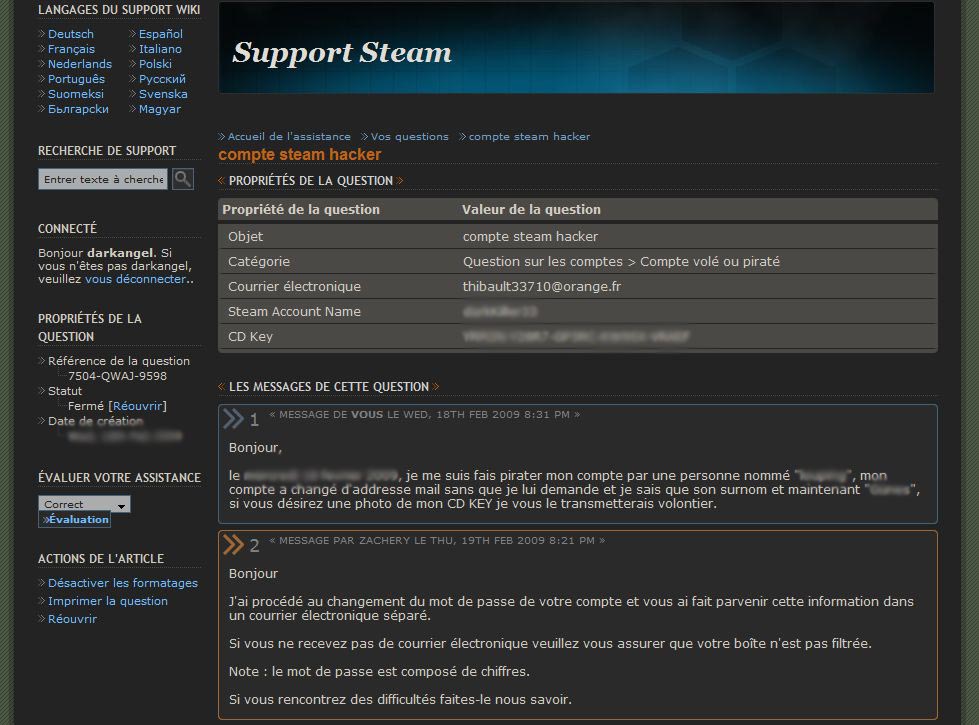This screenshot has width=979, height=725.
Task: Click the darkangel username in sidebar
Action: click(120, 253)
